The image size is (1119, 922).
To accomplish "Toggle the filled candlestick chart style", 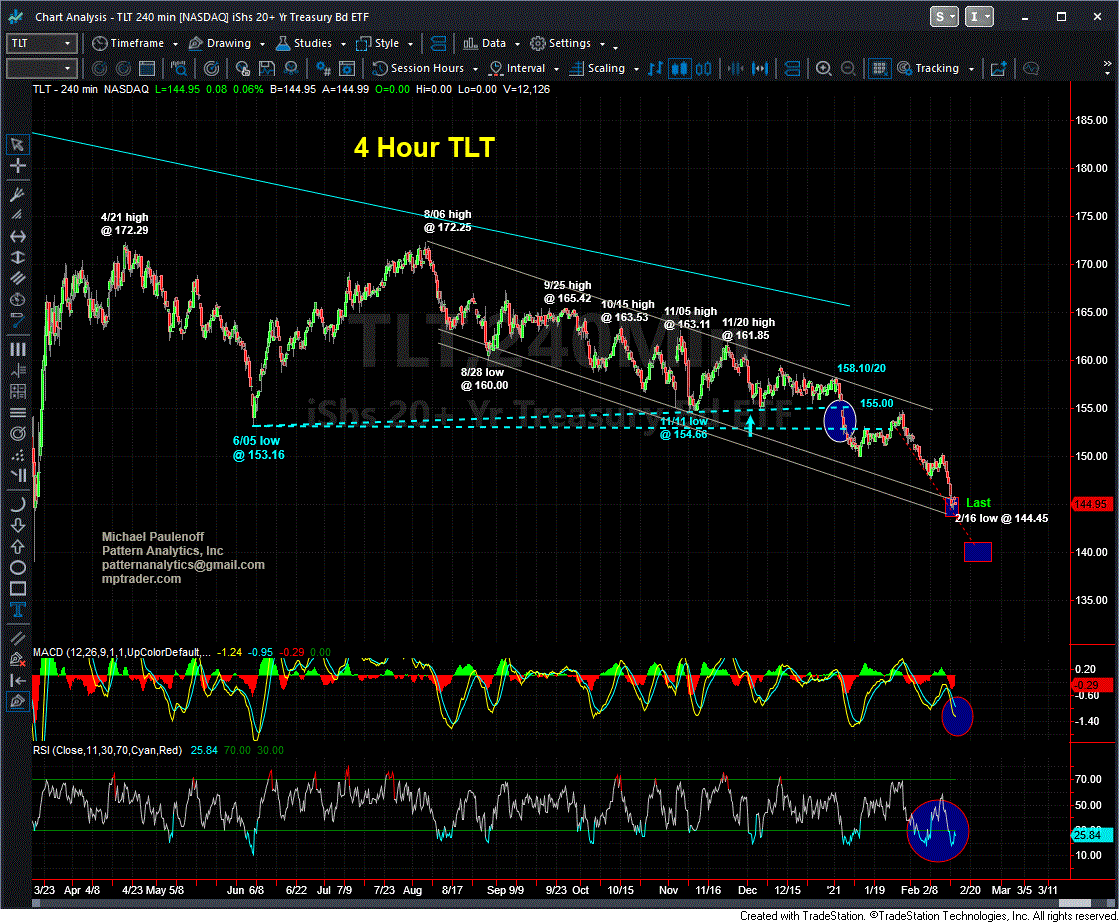I will click(x=679, y=69).
